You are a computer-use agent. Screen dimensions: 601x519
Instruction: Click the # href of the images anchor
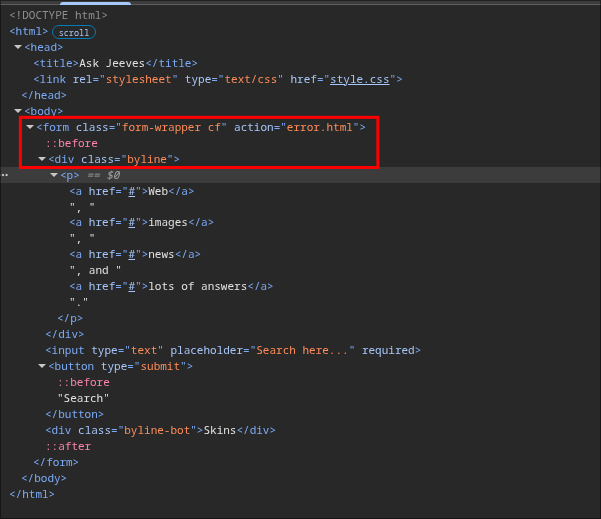(x=131, y=223)
